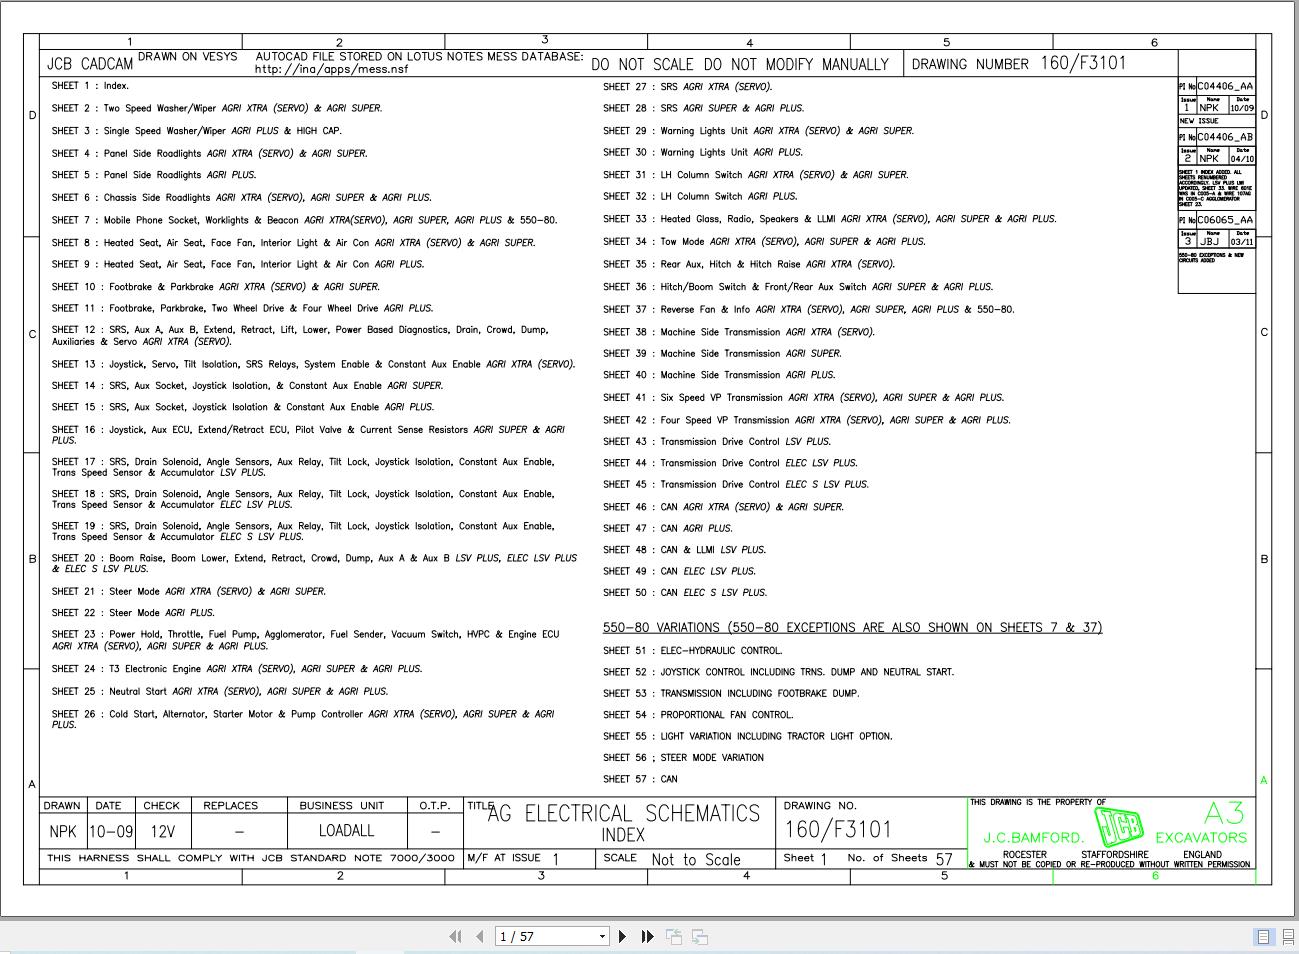Click the 'DO NOT SCALE DO NOT MODIFY MANUALLY' text
1299x954 pixels.
coord(740,65)
